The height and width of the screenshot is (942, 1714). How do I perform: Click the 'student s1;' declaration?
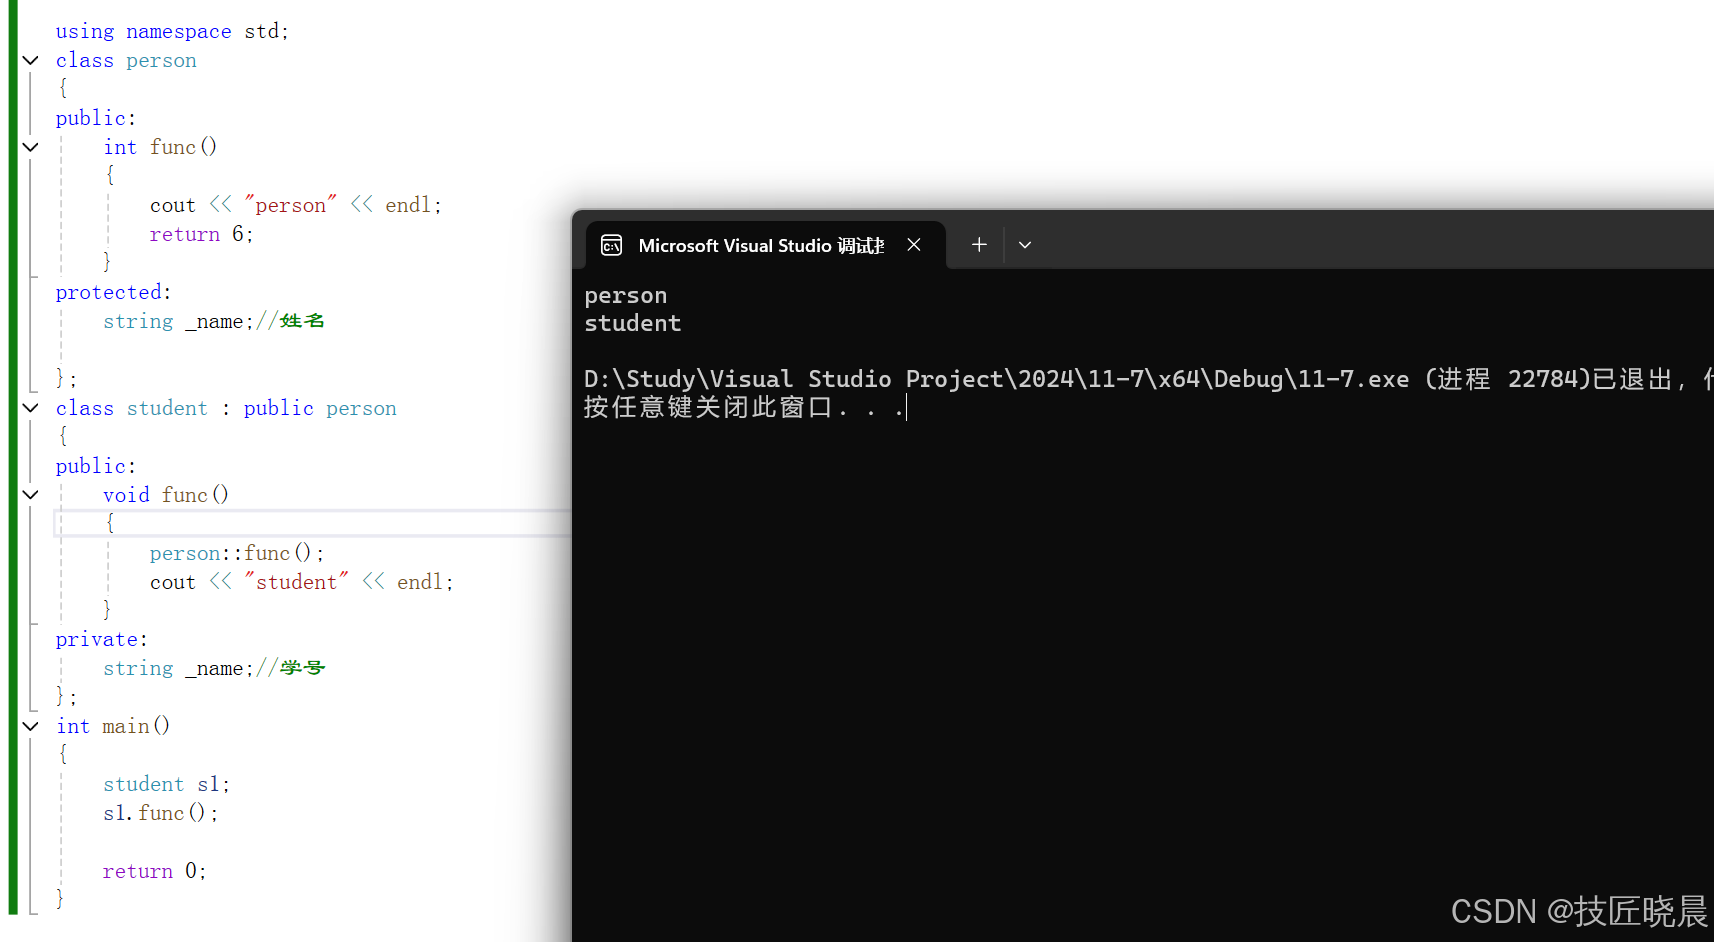pyautogui.click(x=166, y=784)
